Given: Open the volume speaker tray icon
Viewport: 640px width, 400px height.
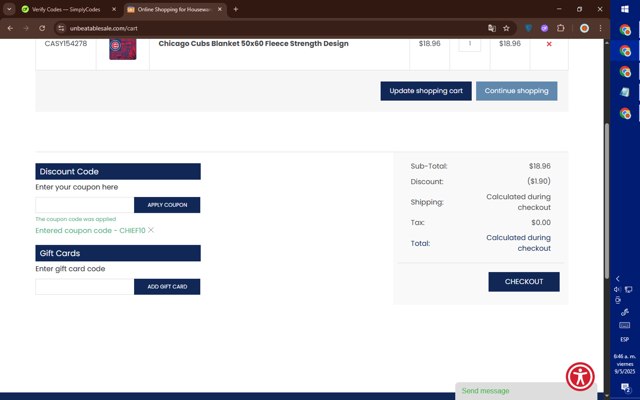Looking at the screenshot, I should (x=617, y=289).
